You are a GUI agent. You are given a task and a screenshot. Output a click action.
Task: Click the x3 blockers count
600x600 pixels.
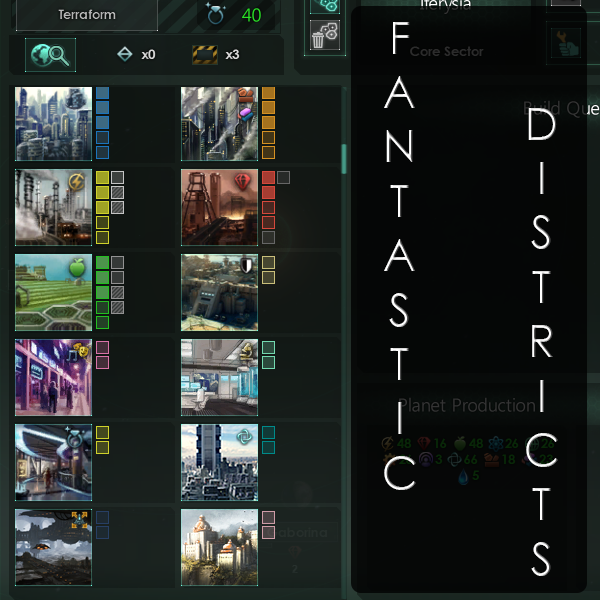[x=232, y=55]
